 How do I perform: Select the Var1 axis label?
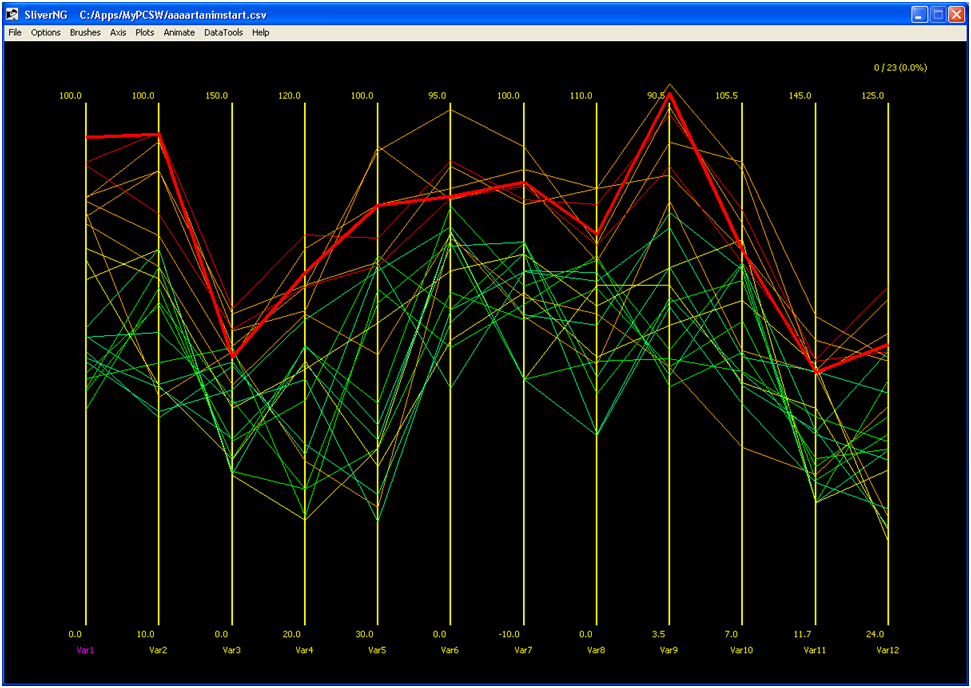86,650
